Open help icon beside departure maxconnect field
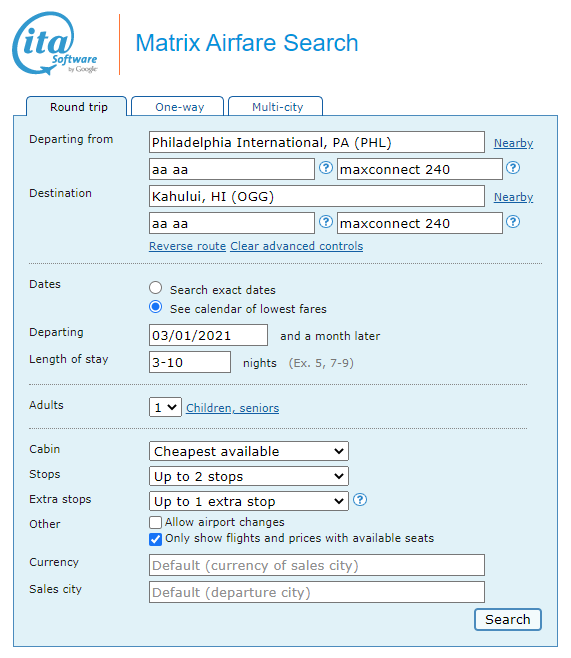This screenshot has width=571, height=658. [x=513, y=168]
